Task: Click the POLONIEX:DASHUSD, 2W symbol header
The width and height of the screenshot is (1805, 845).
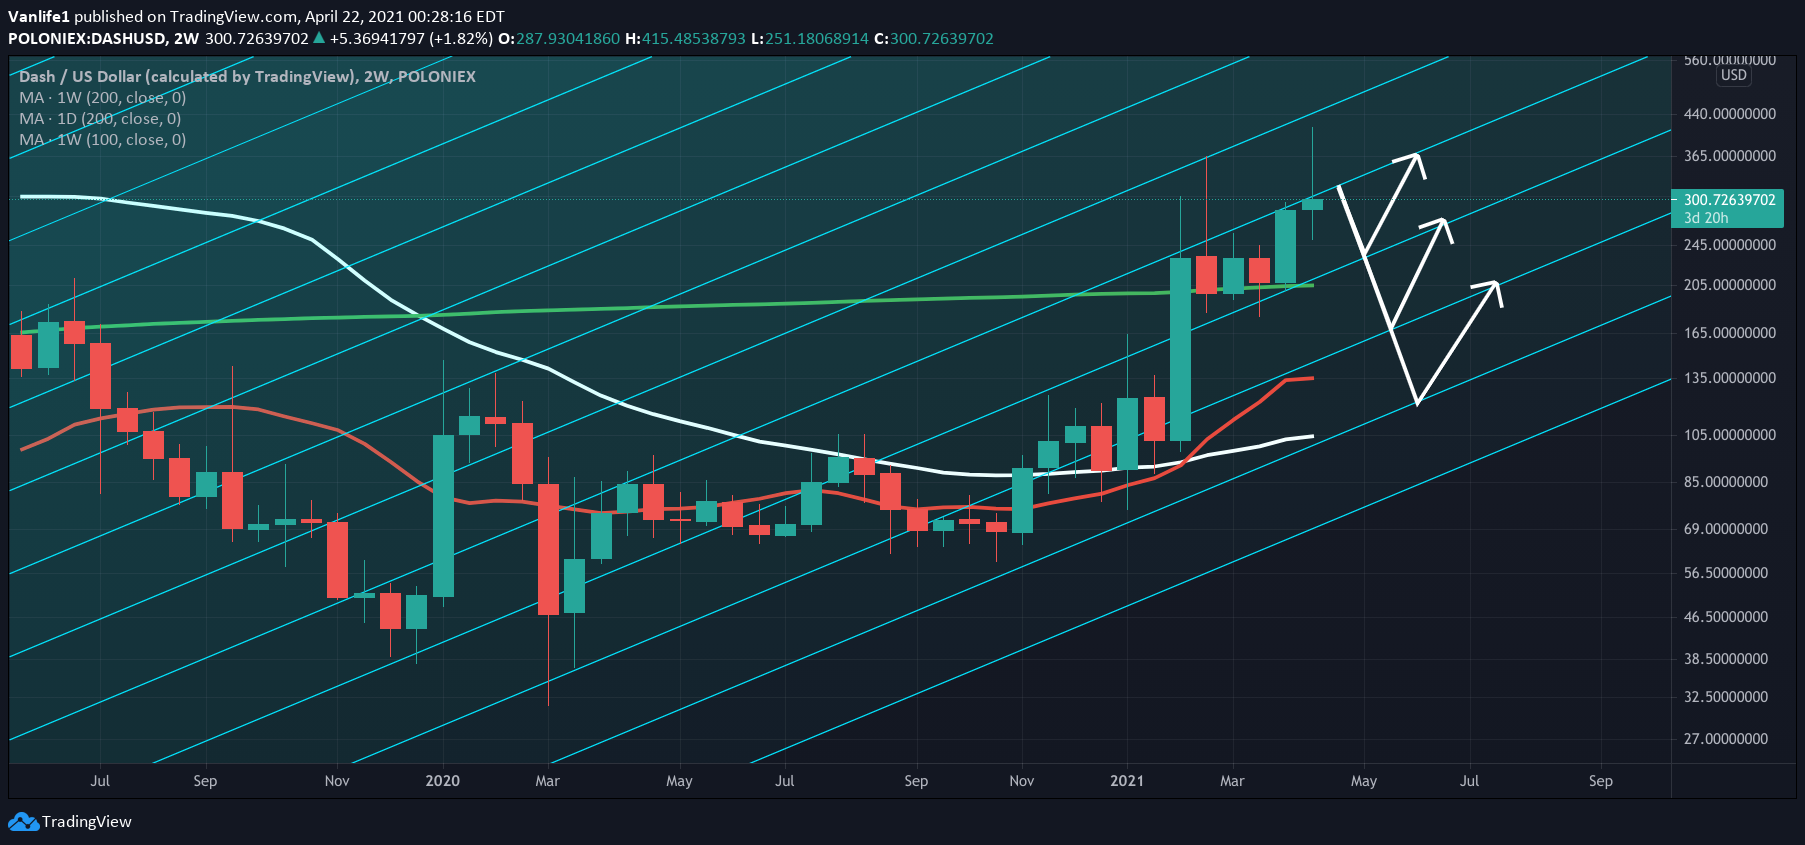Action: point(104,39)
